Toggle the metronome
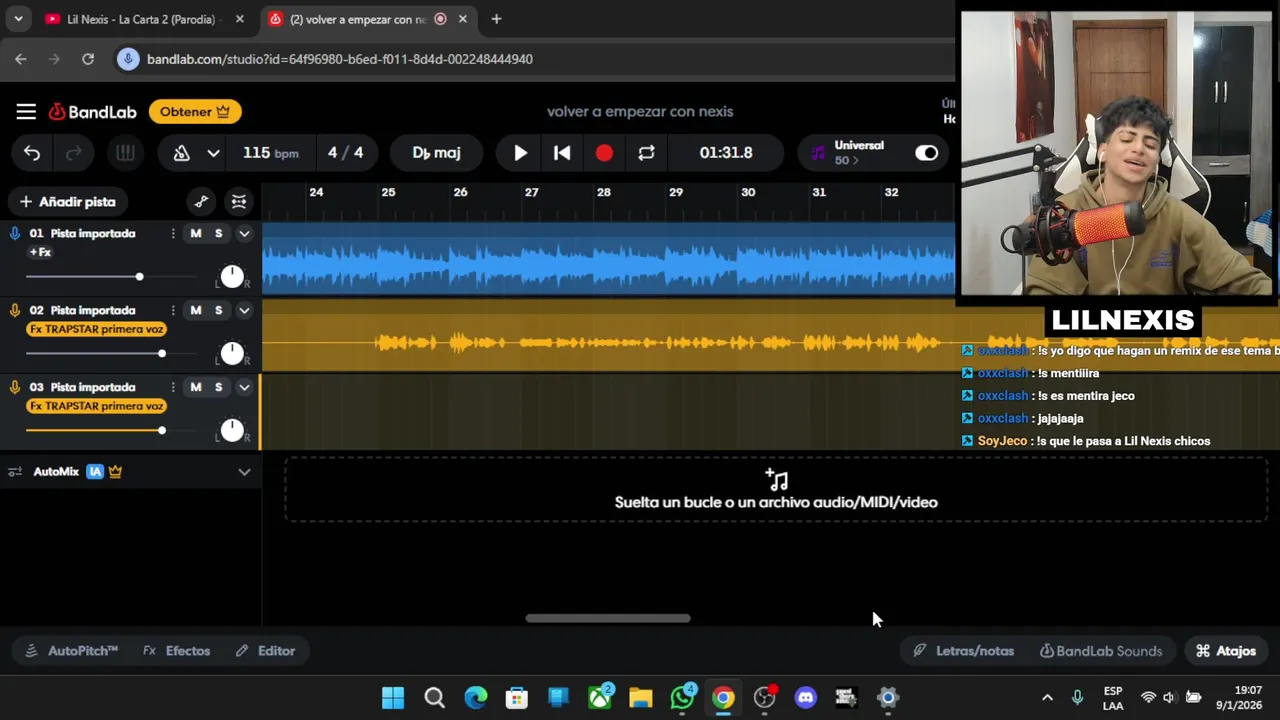The height and width of the screenshot is (720, 1280). [x=182, y=153]
